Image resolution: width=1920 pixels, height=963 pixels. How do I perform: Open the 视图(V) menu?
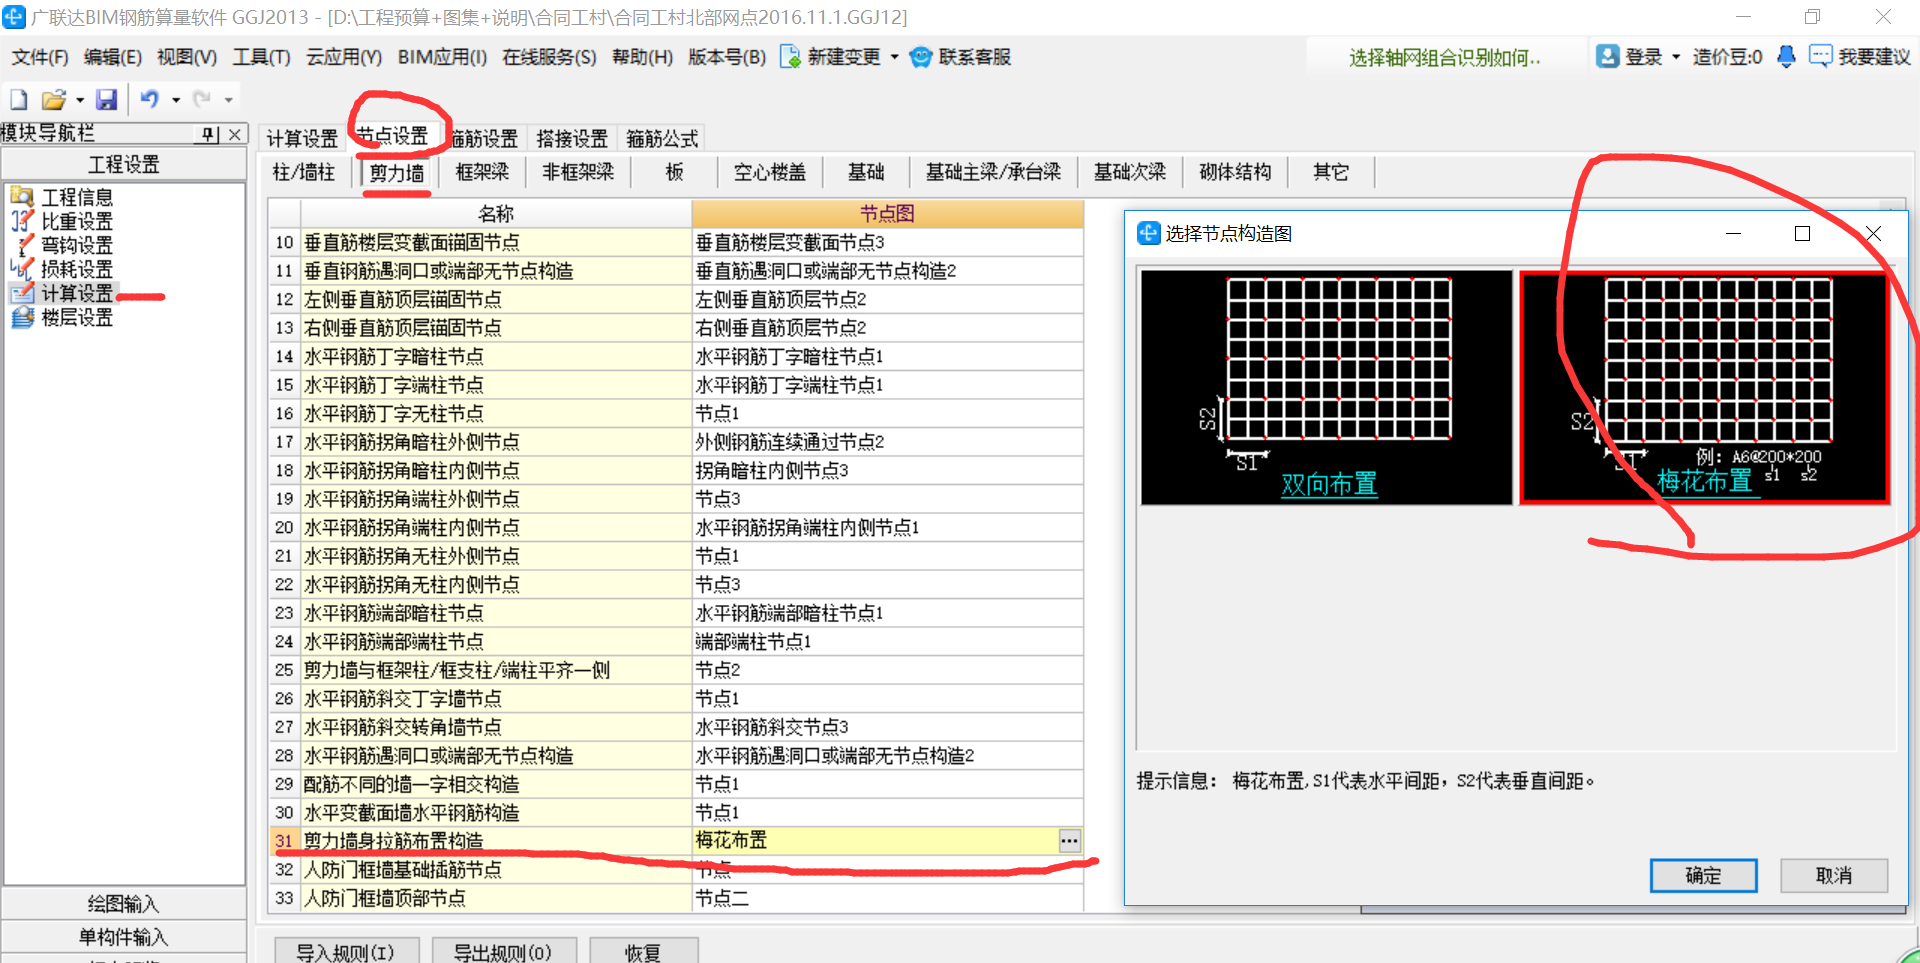pos(187,57)
